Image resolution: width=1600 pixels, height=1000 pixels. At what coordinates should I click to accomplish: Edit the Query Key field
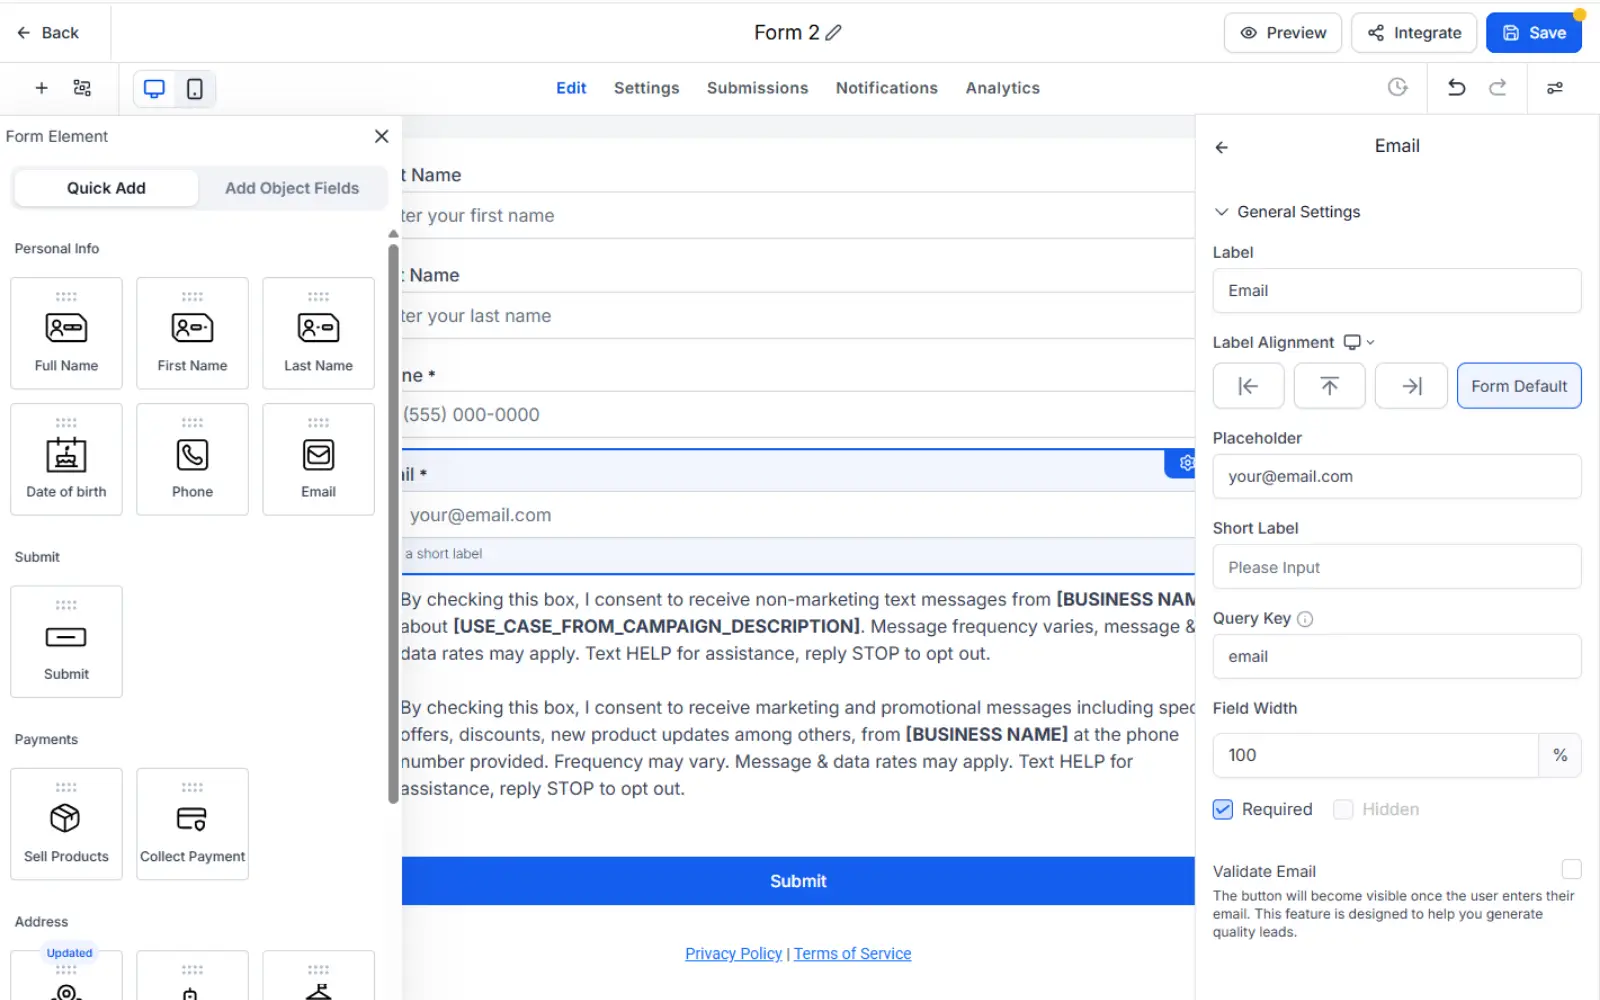click(1397, 657)
